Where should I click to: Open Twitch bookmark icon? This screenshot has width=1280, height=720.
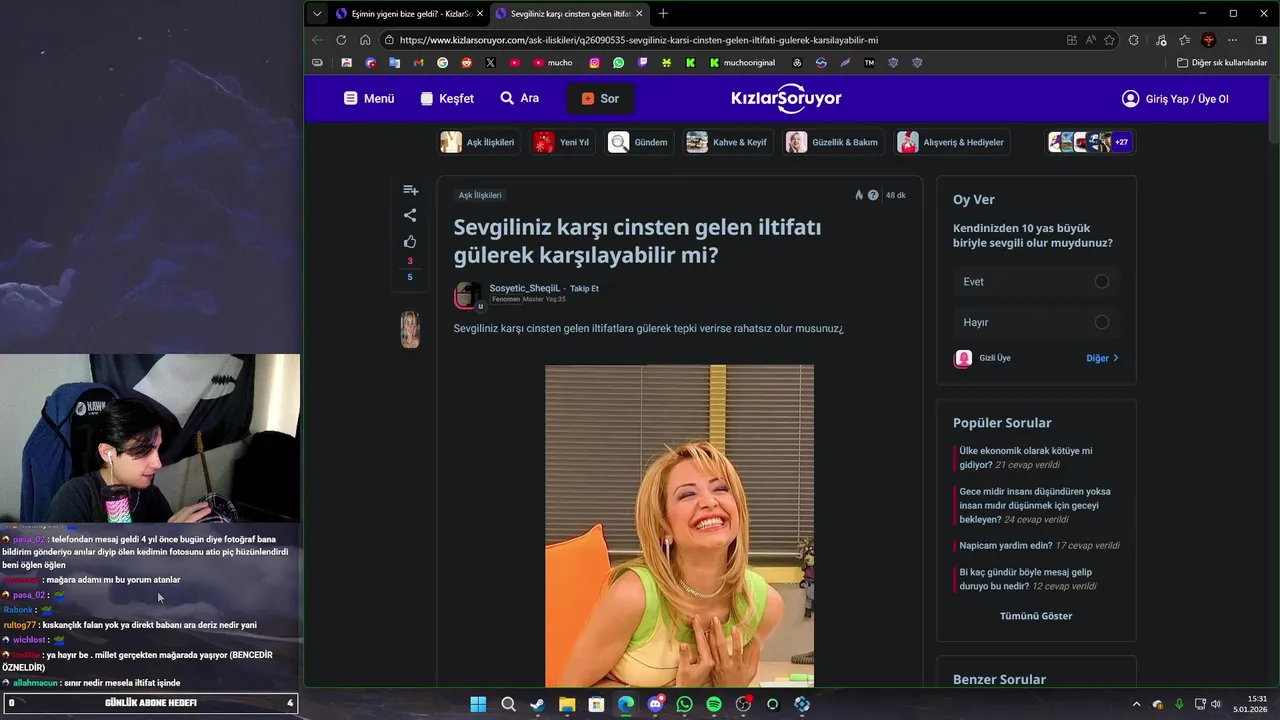642,62
